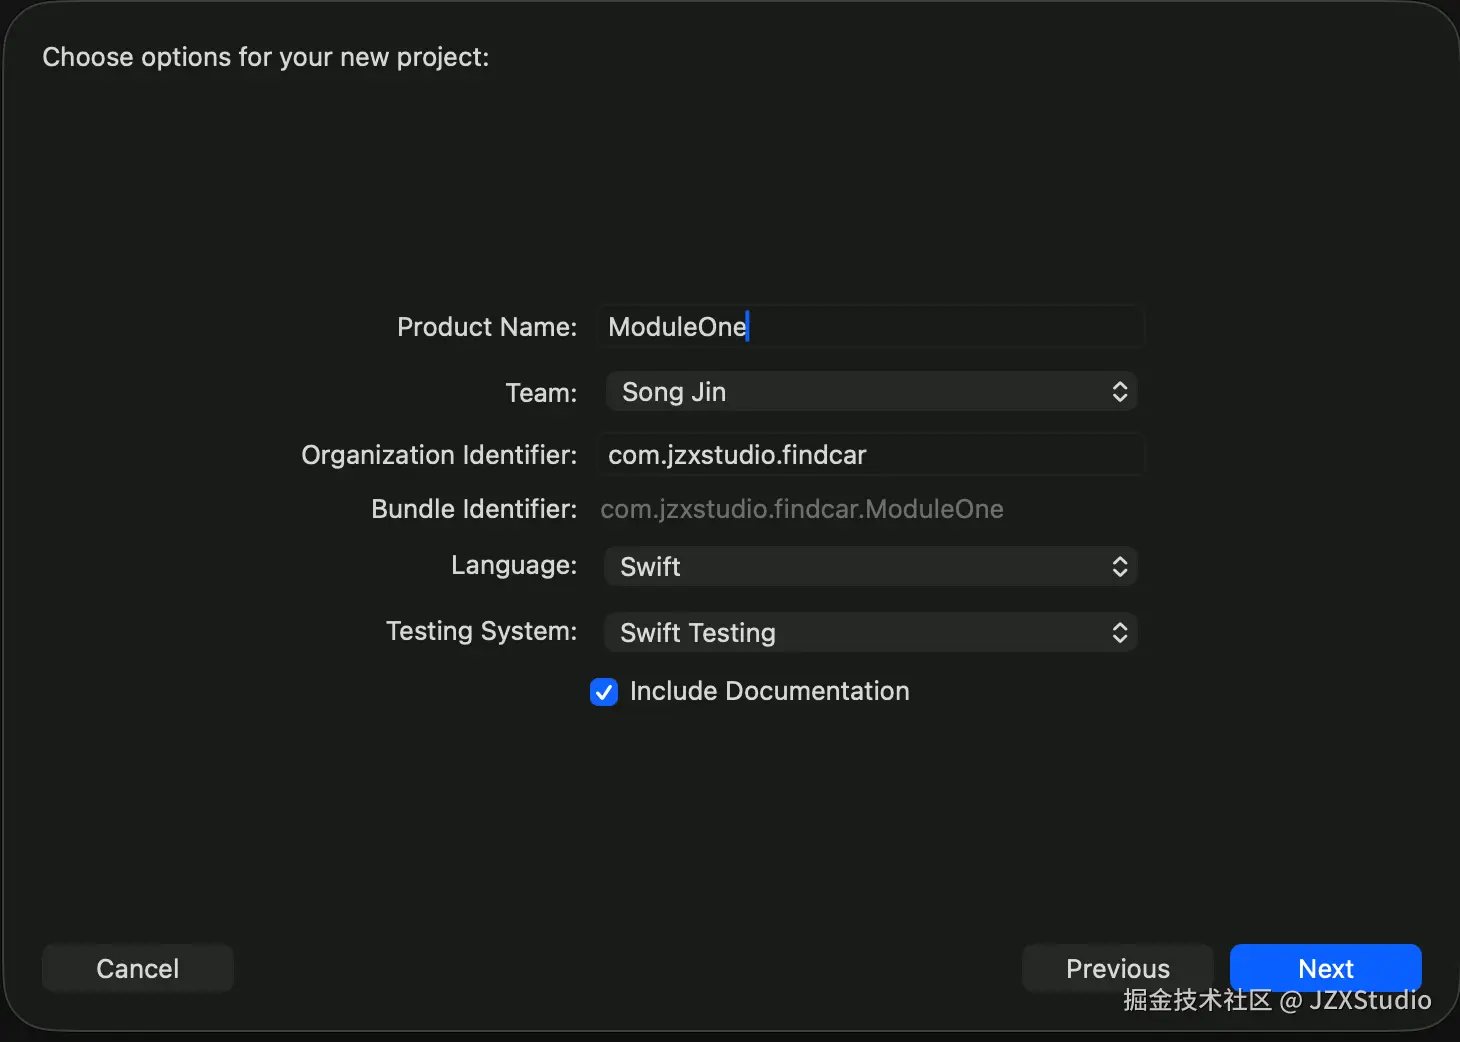
Task: Click the Product Name text field
Action: point(870,327)
